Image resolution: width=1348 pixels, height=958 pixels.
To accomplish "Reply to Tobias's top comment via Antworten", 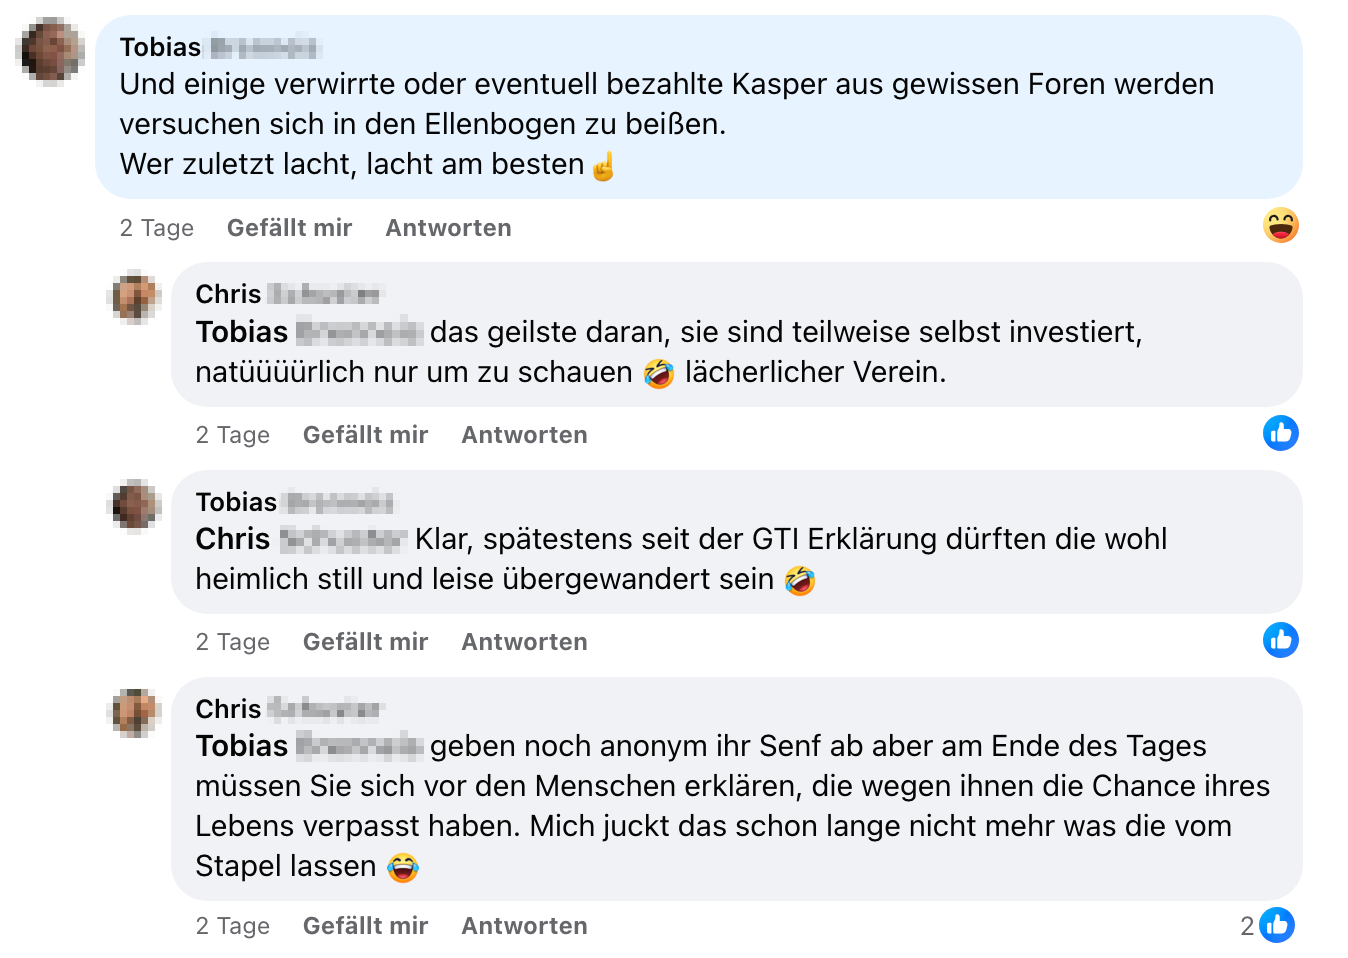I will 448,228.
